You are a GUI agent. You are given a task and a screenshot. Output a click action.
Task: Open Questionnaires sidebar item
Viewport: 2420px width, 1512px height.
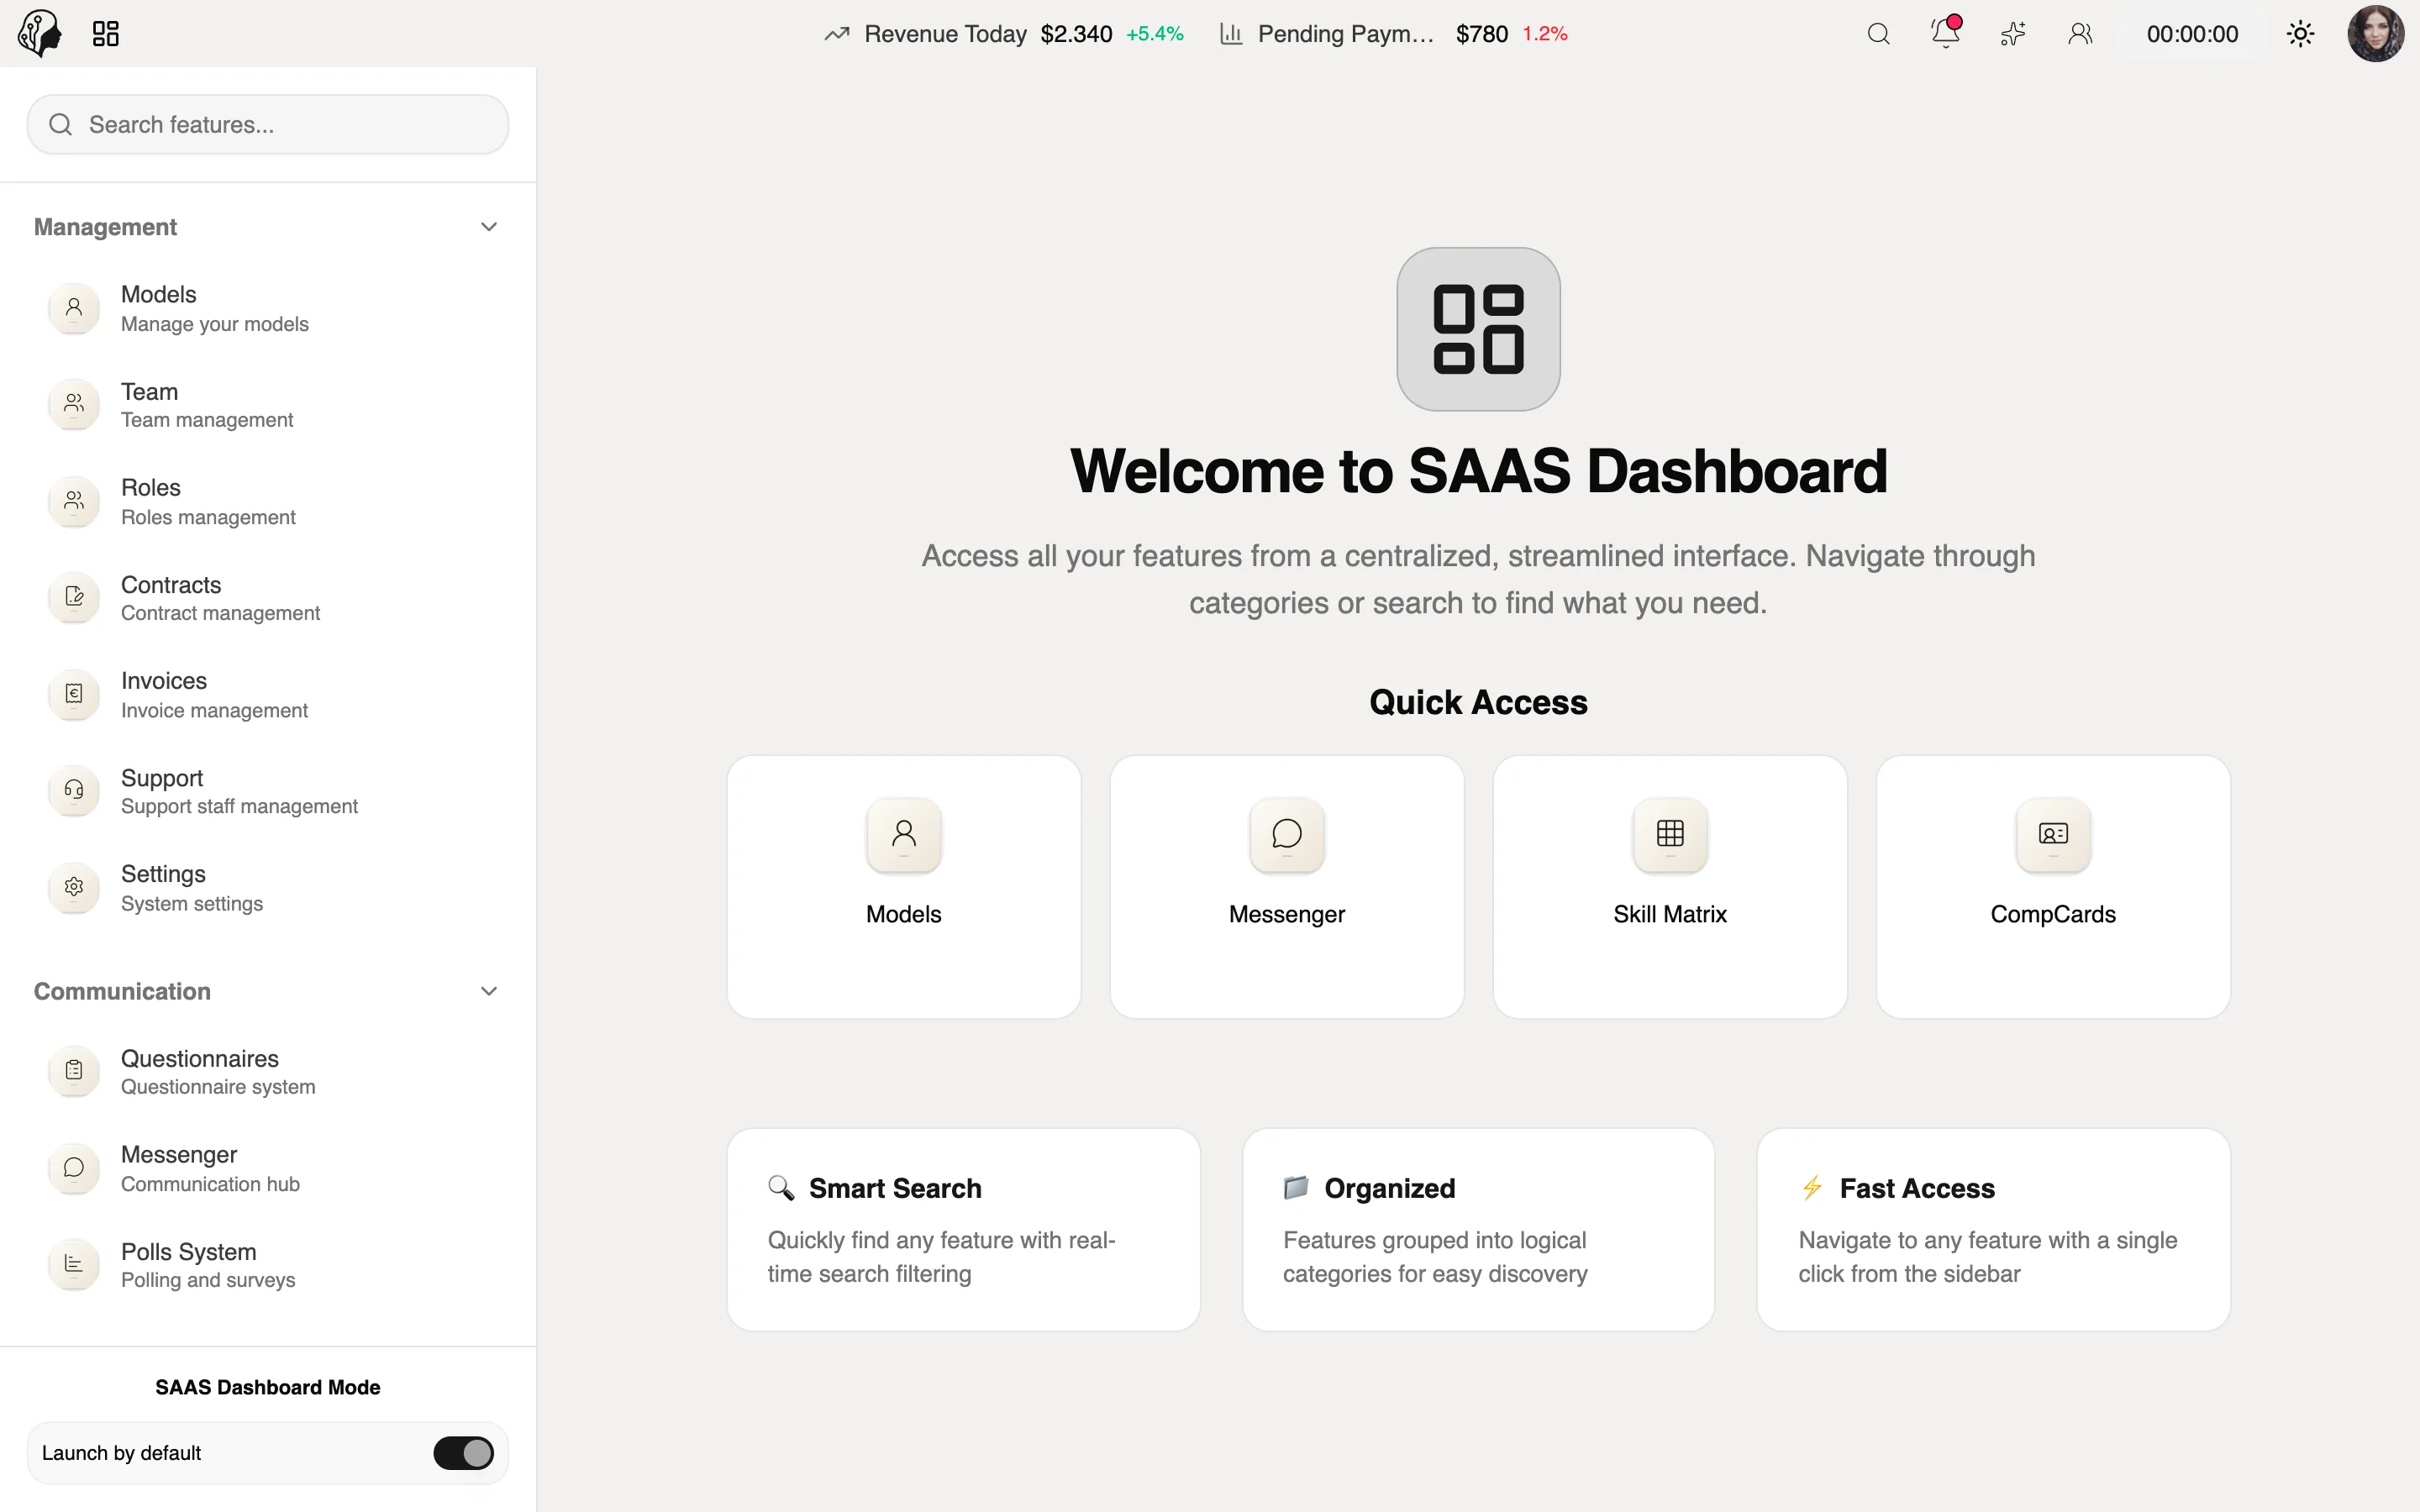(x=268, y=1071)
